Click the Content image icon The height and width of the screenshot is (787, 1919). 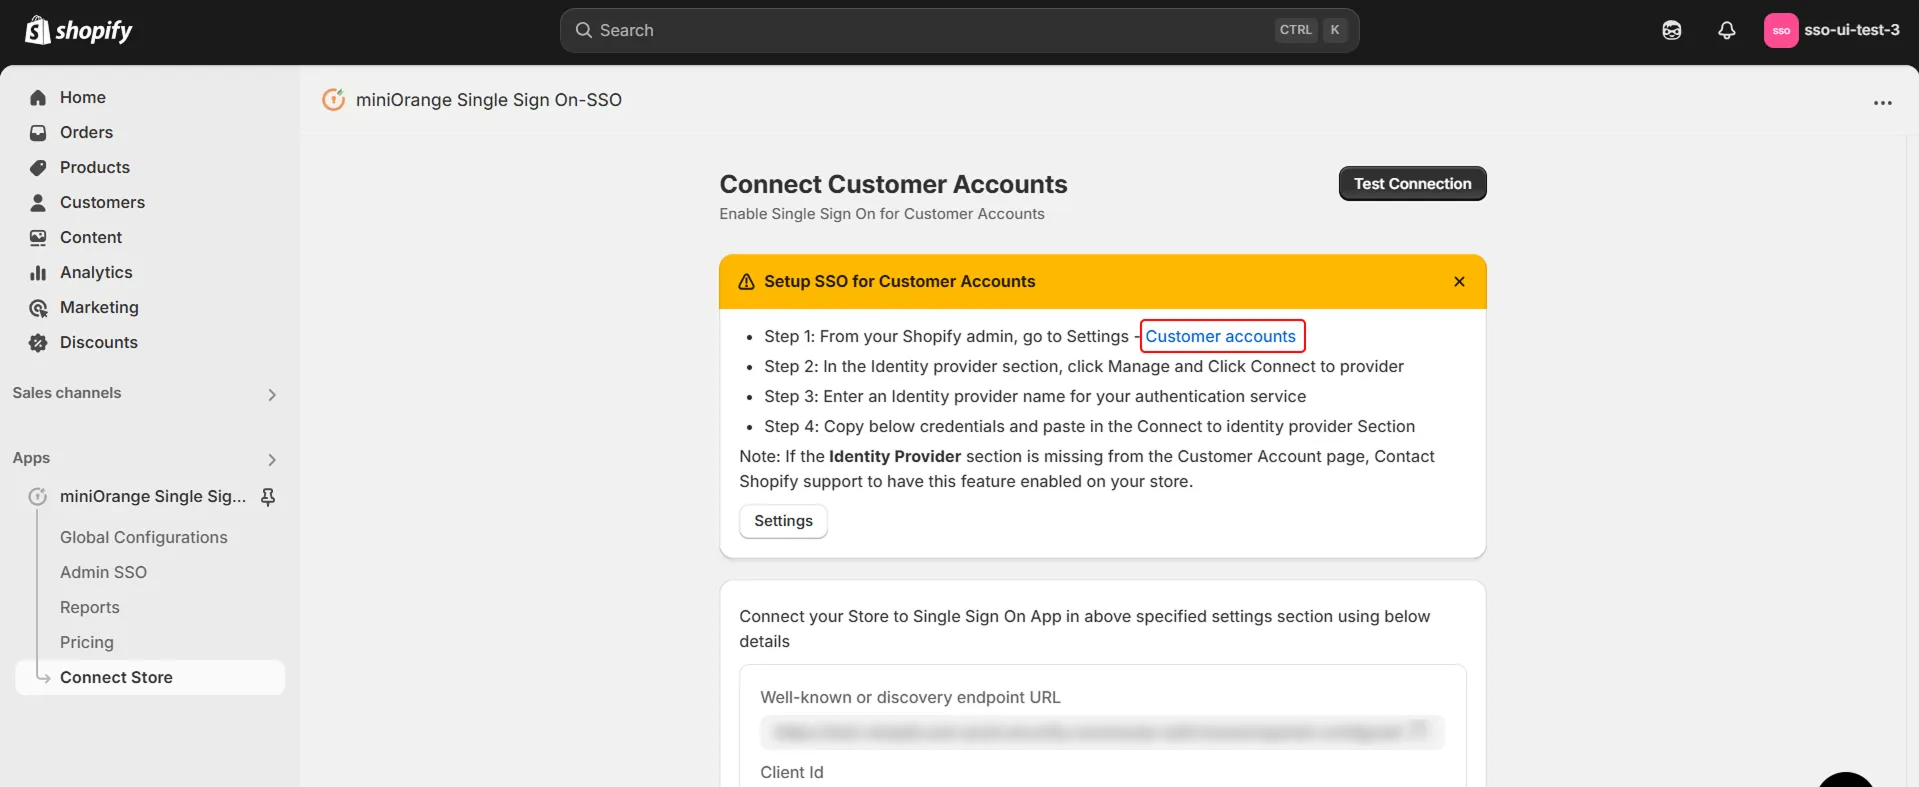coord(38,237)
